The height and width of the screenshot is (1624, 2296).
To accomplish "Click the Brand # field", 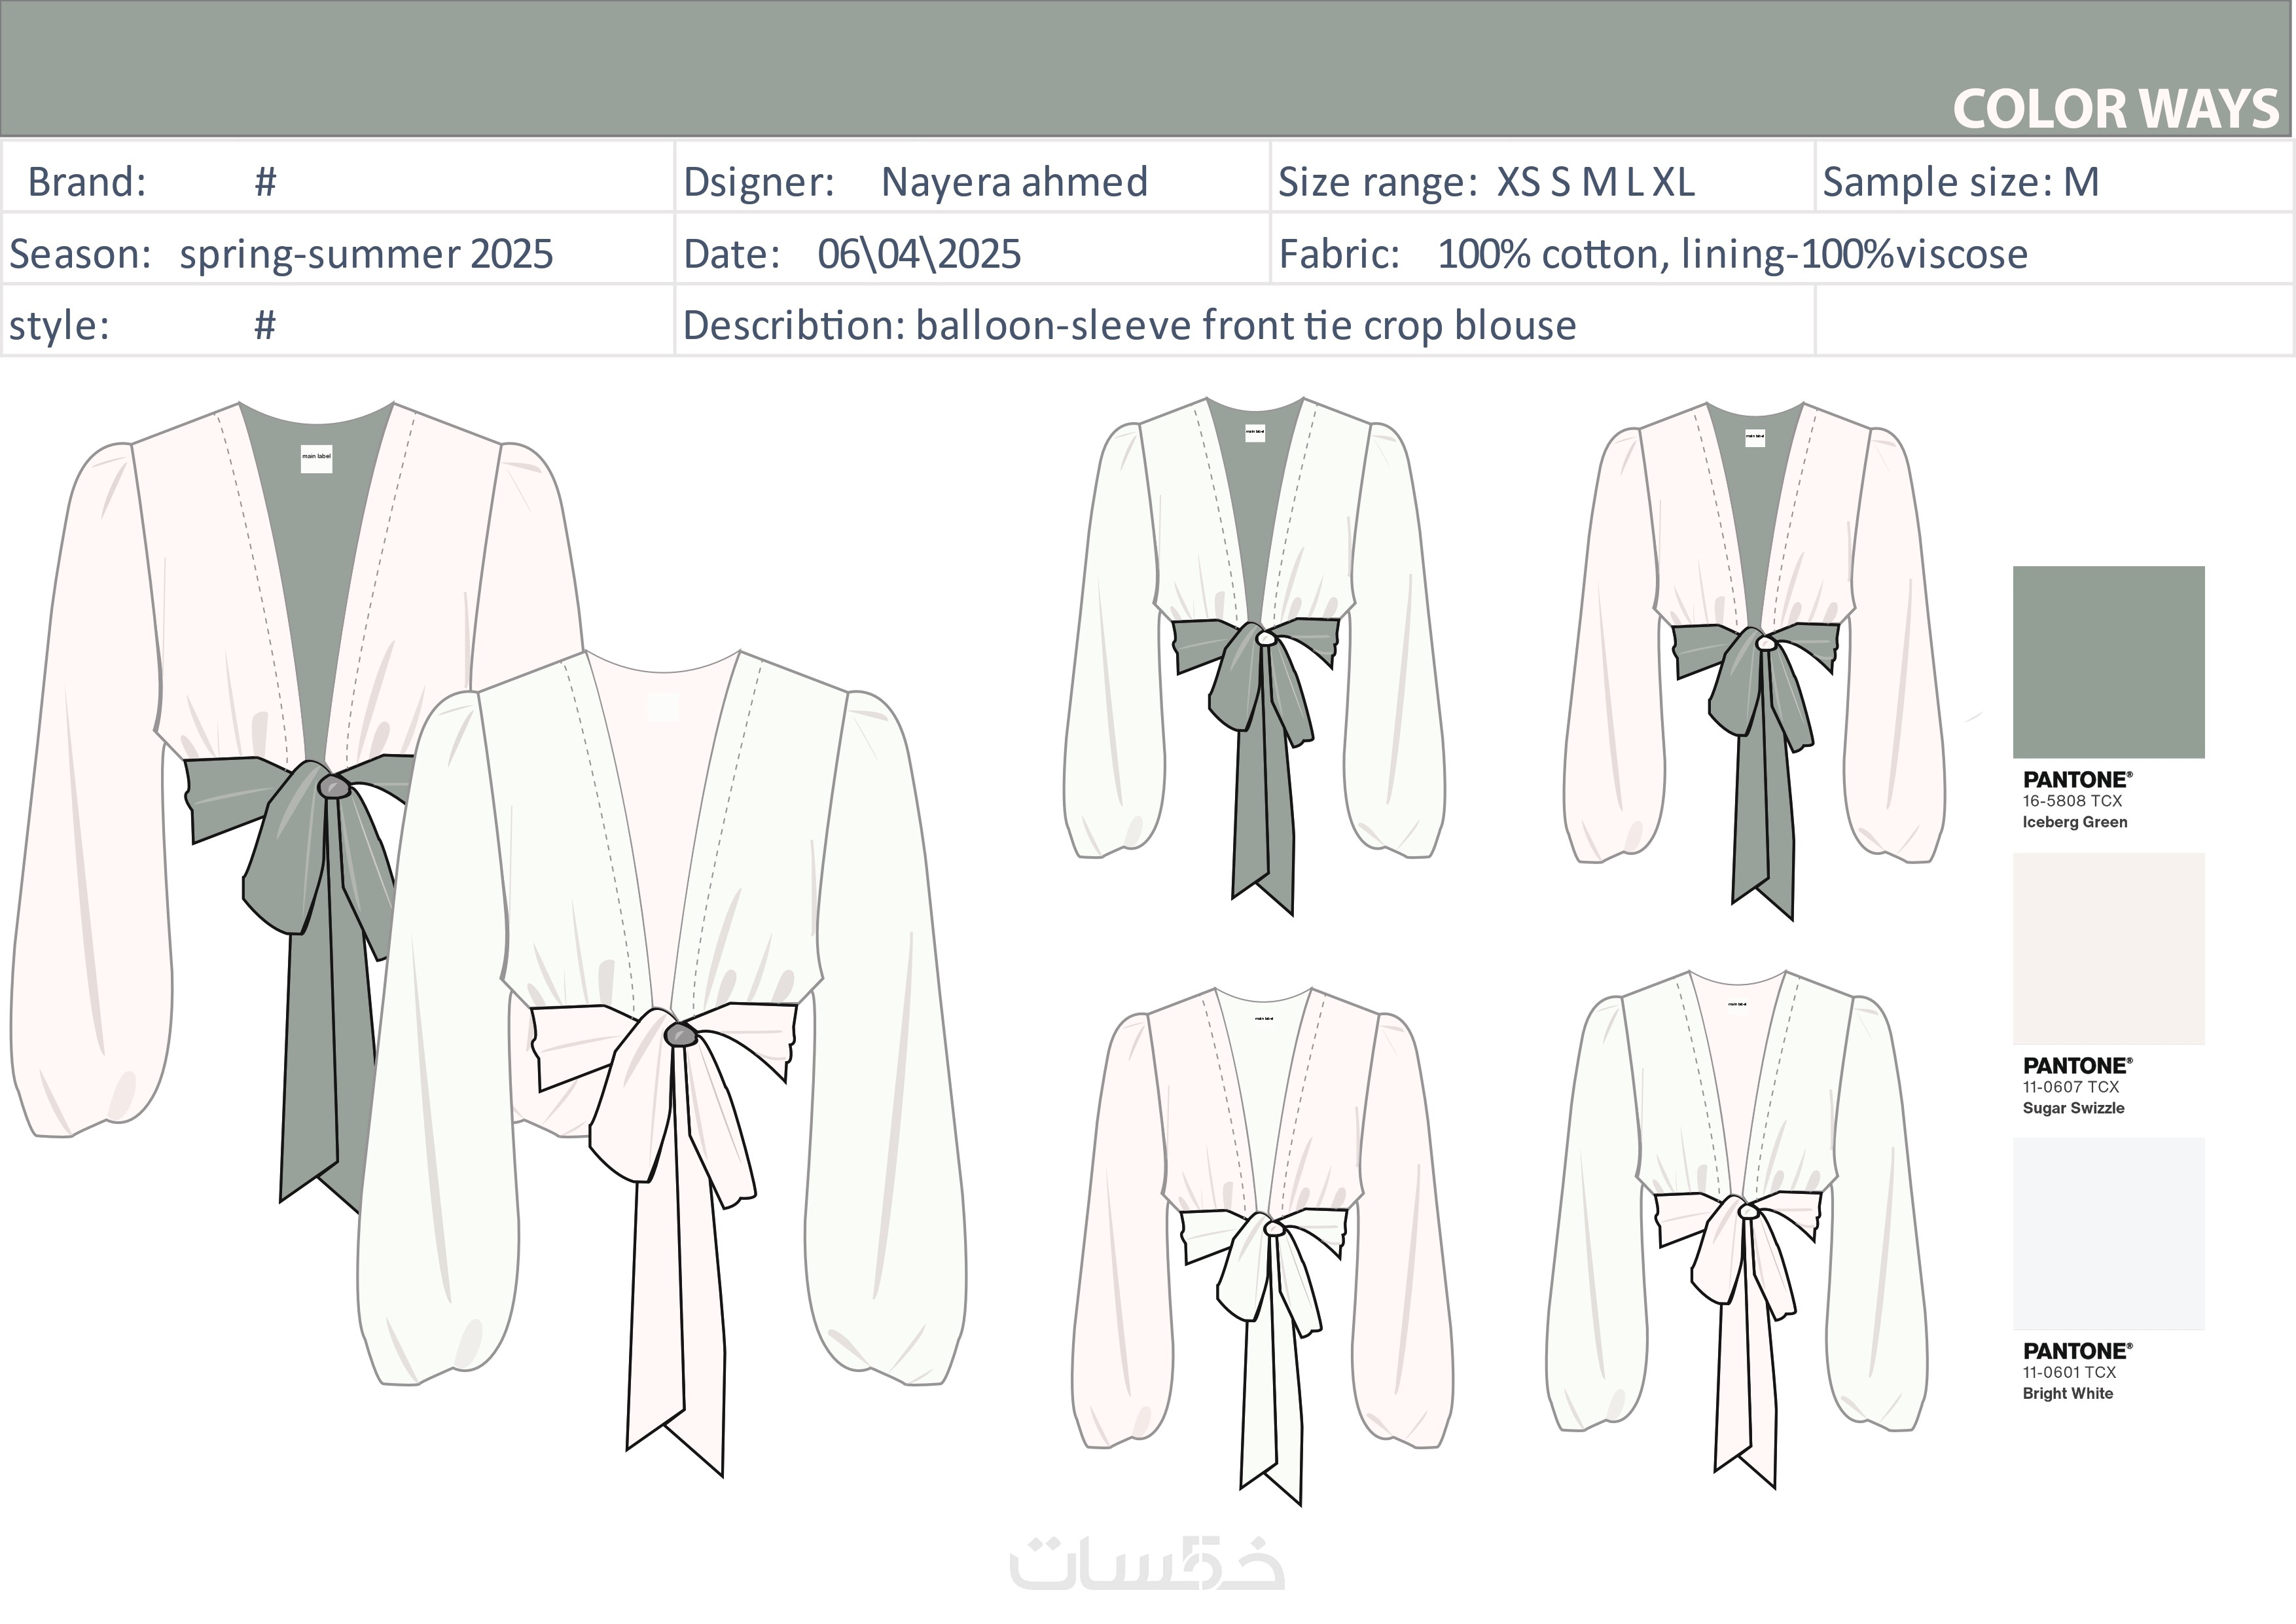I will [x=265, y=182].
